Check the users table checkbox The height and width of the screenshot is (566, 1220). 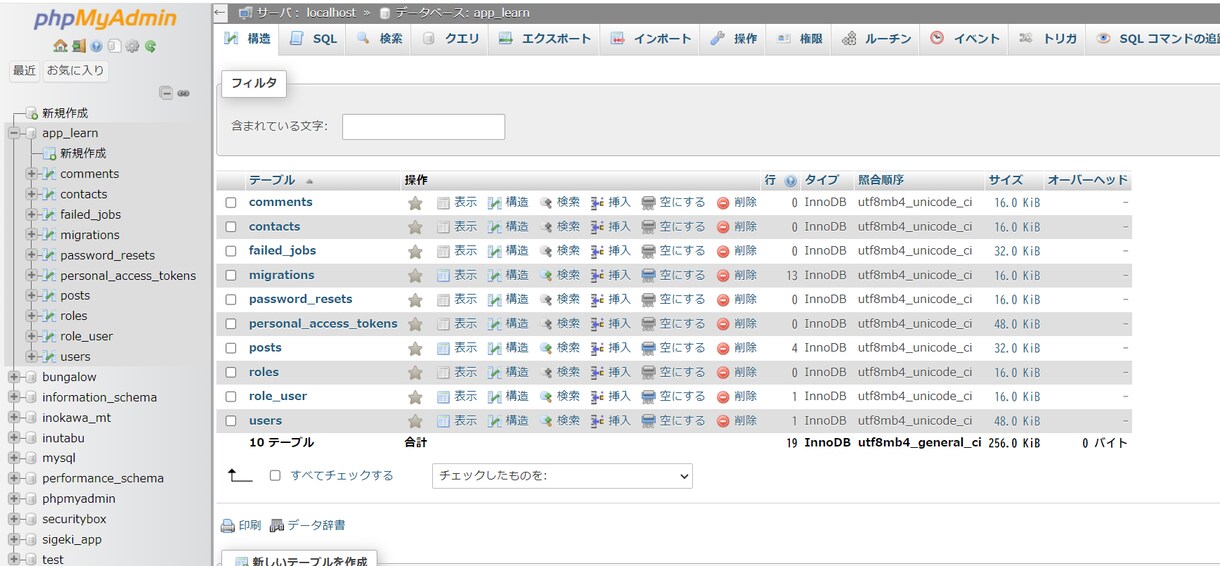point(231,421)
